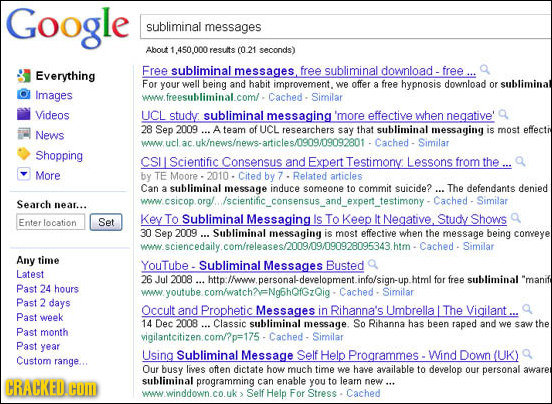Open Similar link for youtube.com result
This screenshot has width=552, height=404.
398,292
